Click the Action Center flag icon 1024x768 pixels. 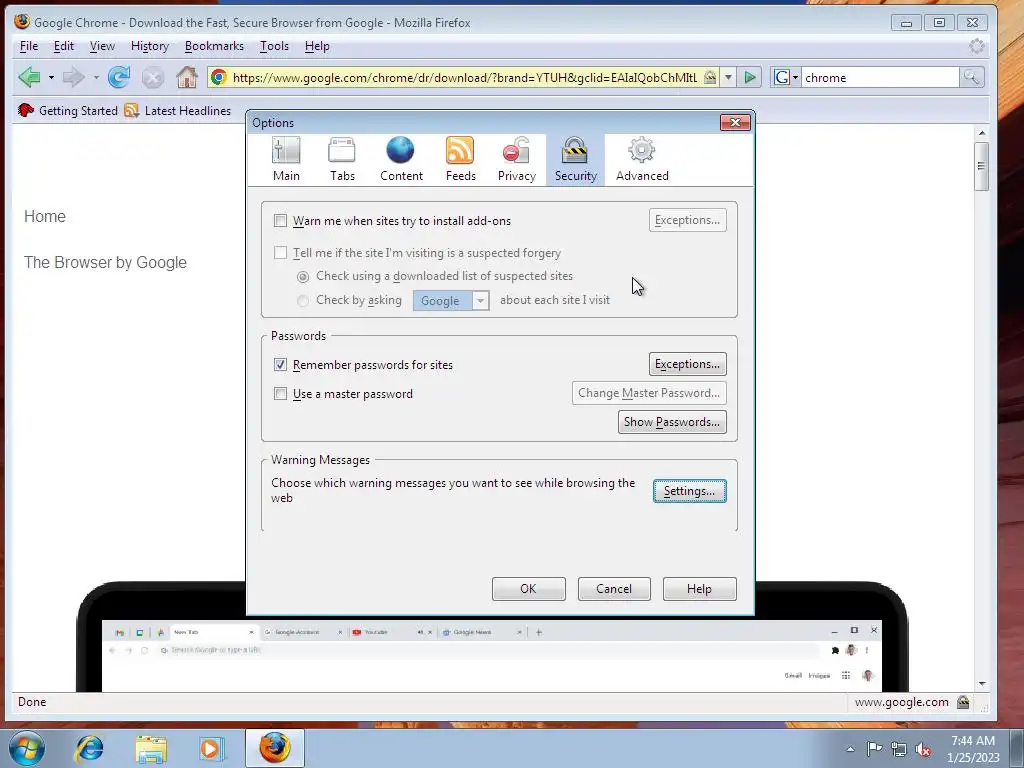pyautogui.click(x=874, y=748)
